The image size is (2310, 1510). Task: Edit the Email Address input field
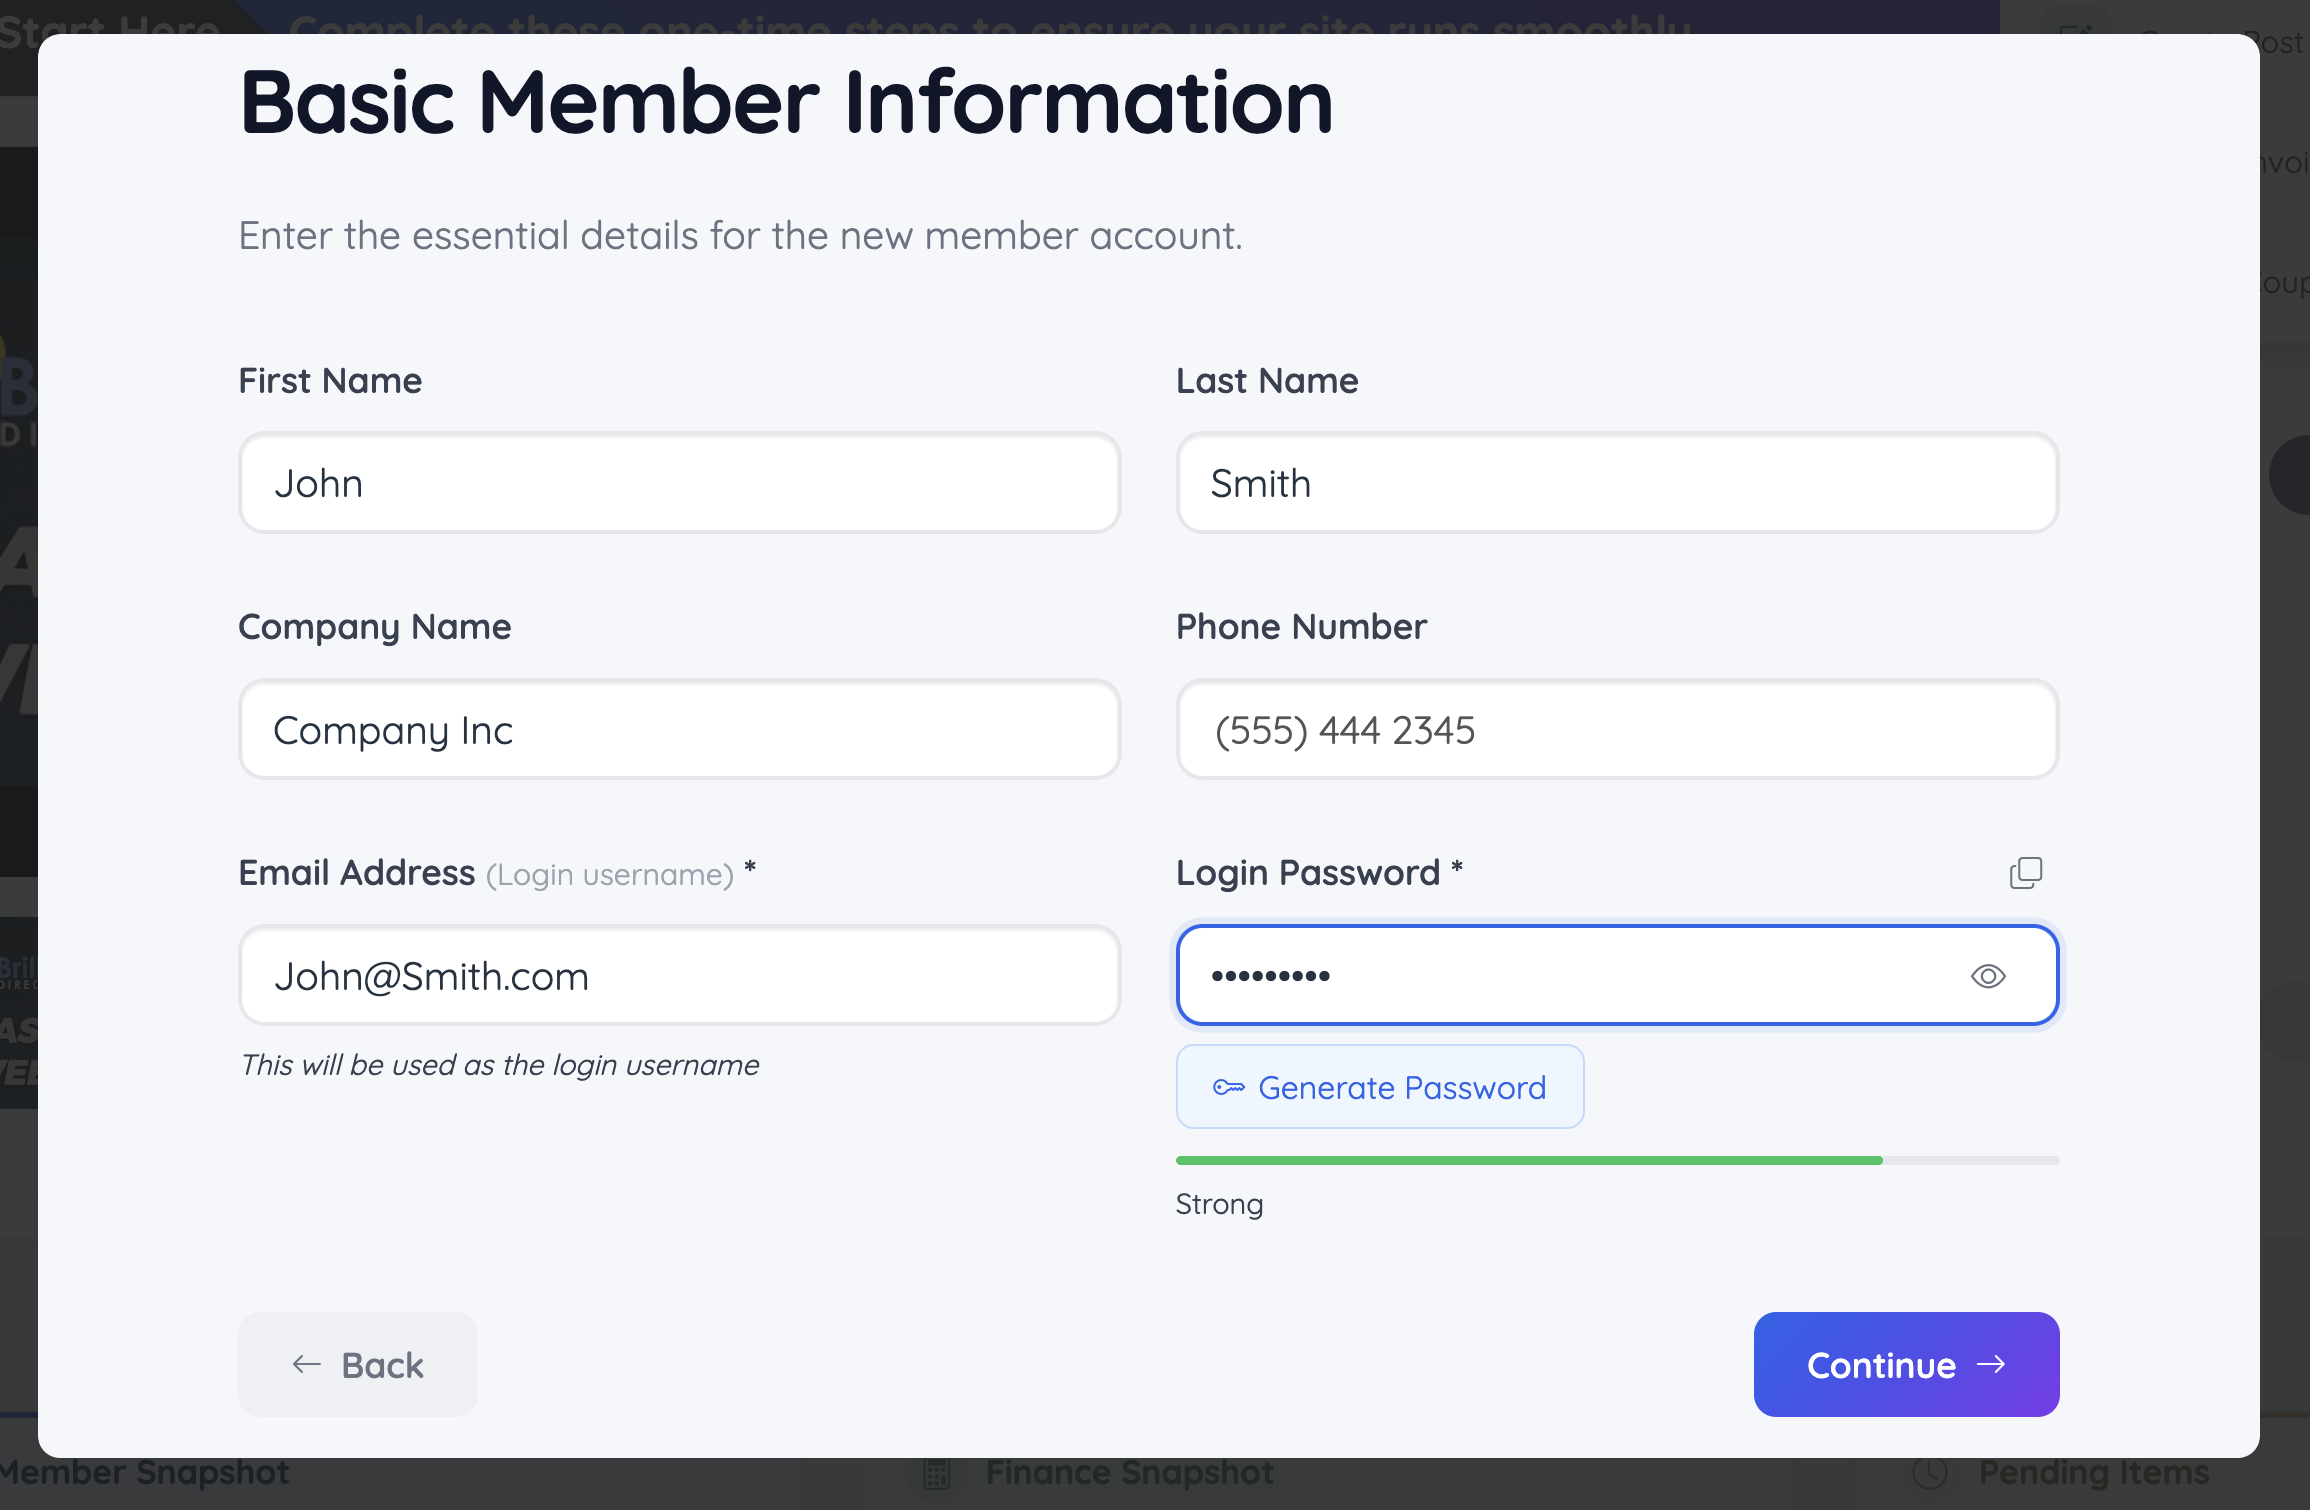pos(679,976)
